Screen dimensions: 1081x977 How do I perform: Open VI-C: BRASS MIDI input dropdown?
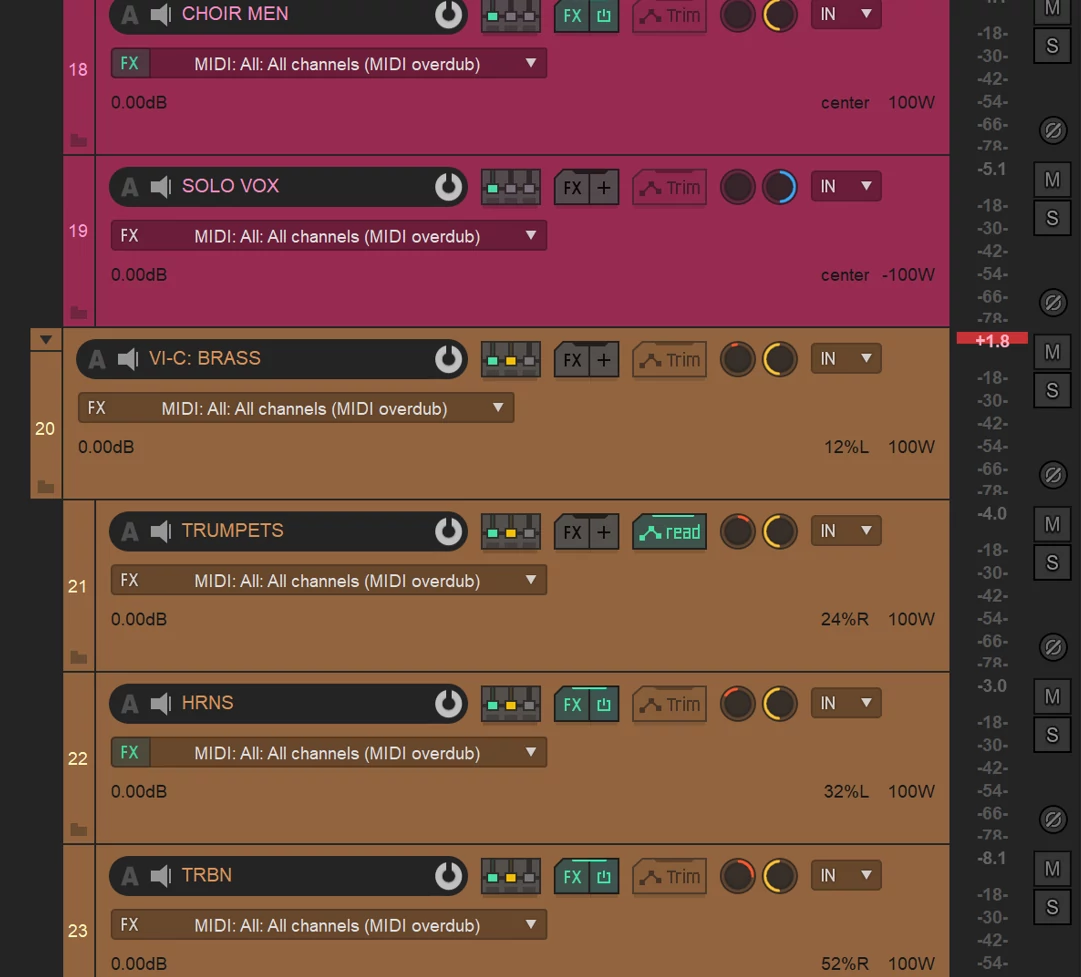point(315,408)
